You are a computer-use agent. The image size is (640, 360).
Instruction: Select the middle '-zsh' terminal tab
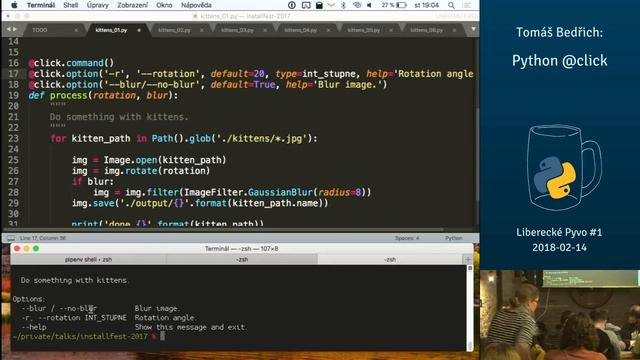pos(242,260)
